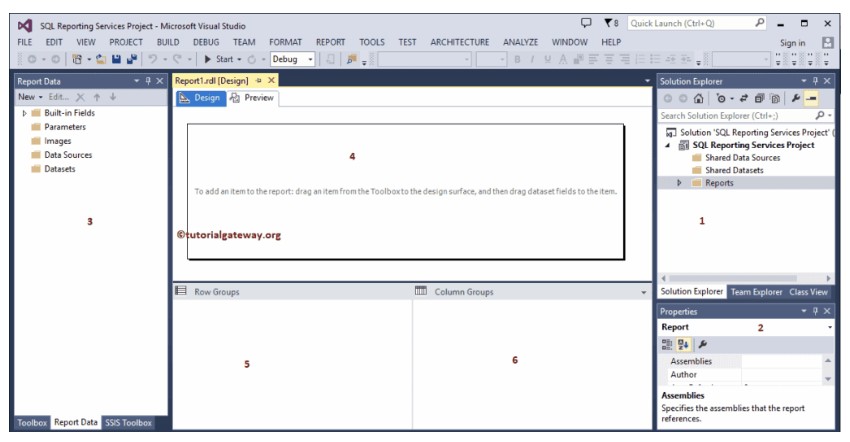Click the Categorized view icon in Properties

click(x=667, y=344)
